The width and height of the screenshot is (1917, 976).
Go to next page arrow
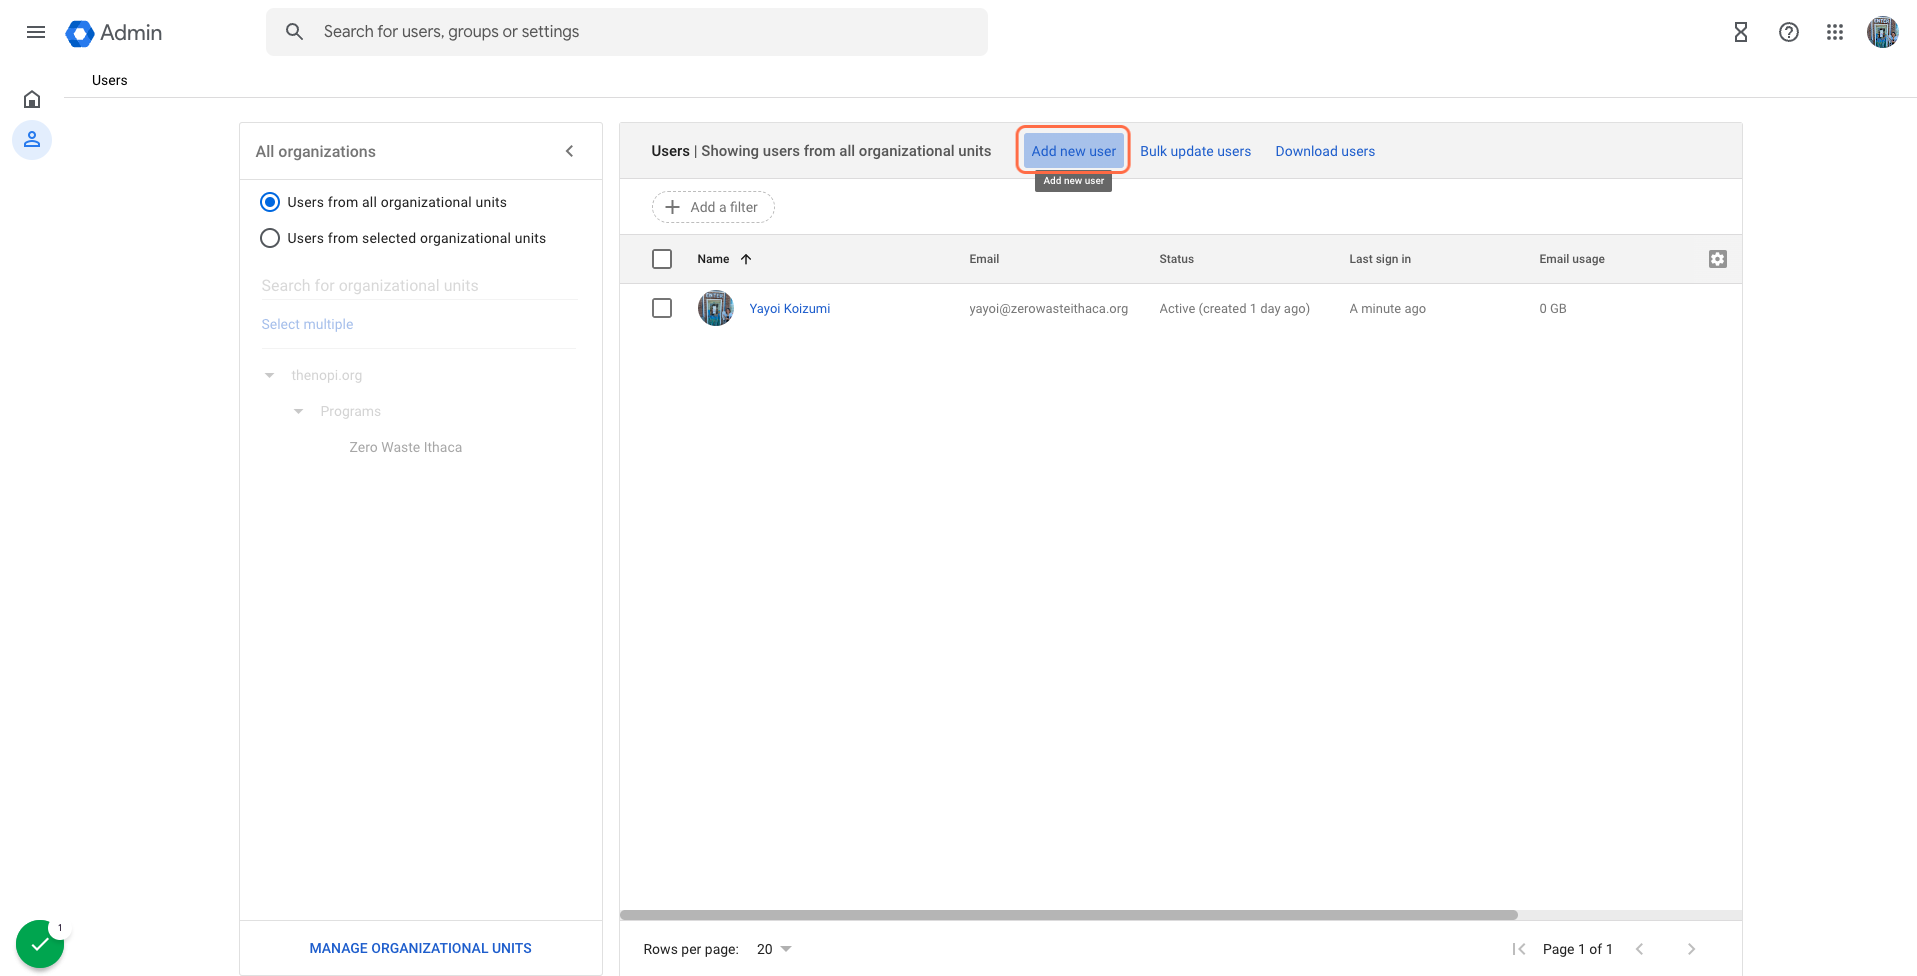1691,949
